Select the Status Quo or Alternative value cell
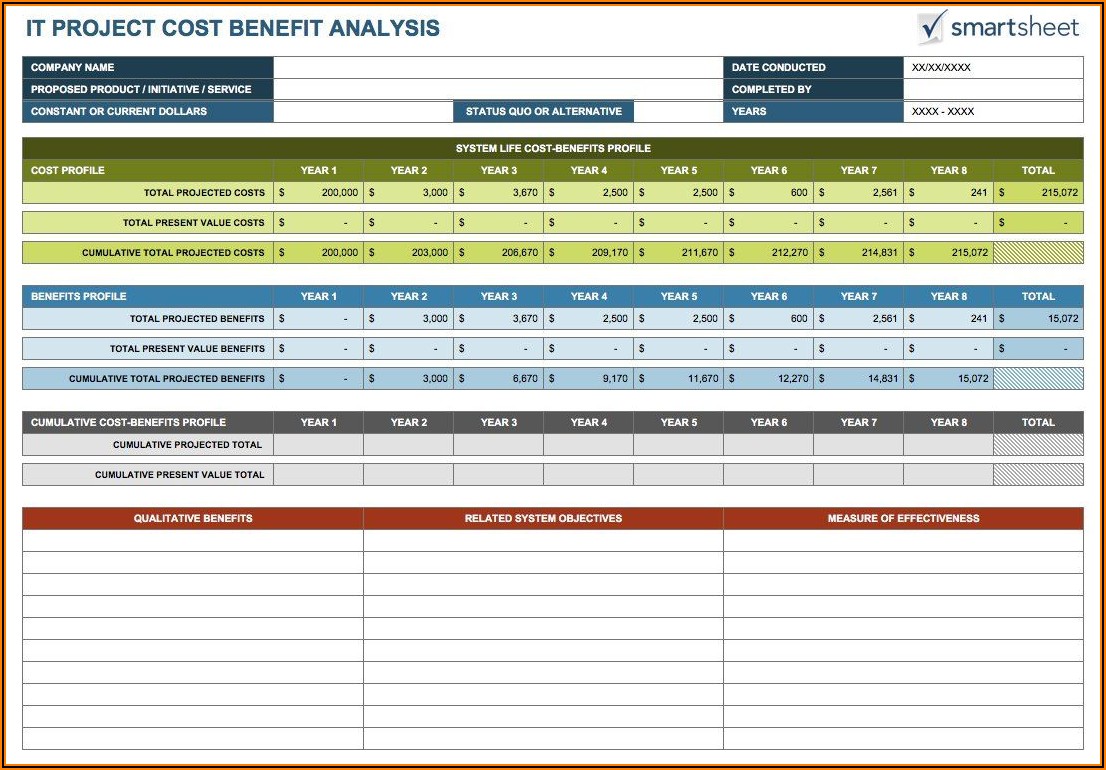 (x=676, y=112)
